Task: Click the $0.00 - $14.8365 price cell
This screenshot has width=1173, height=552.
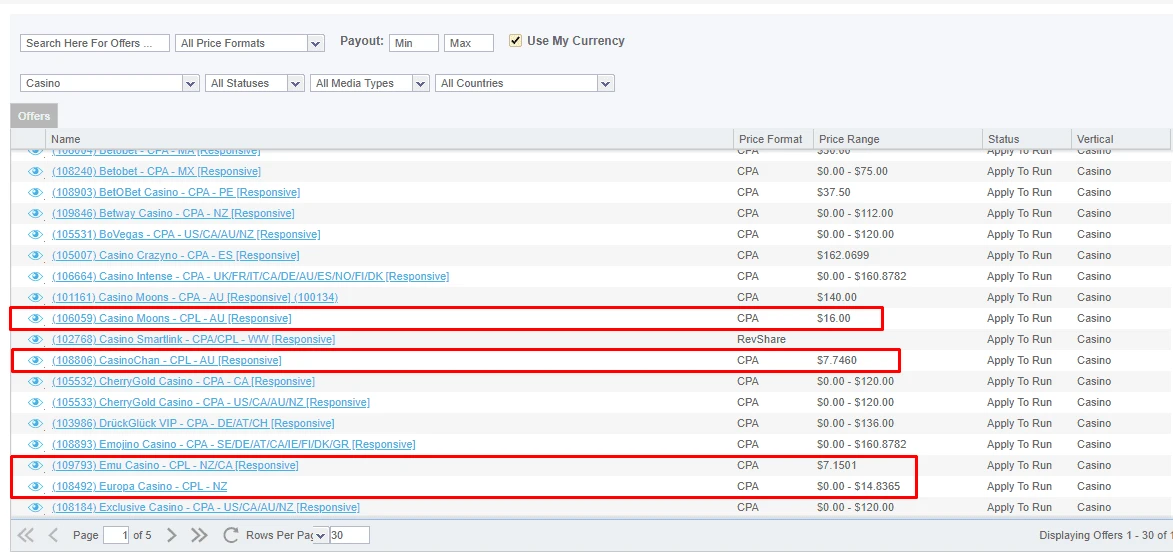Action: (859, 485)
